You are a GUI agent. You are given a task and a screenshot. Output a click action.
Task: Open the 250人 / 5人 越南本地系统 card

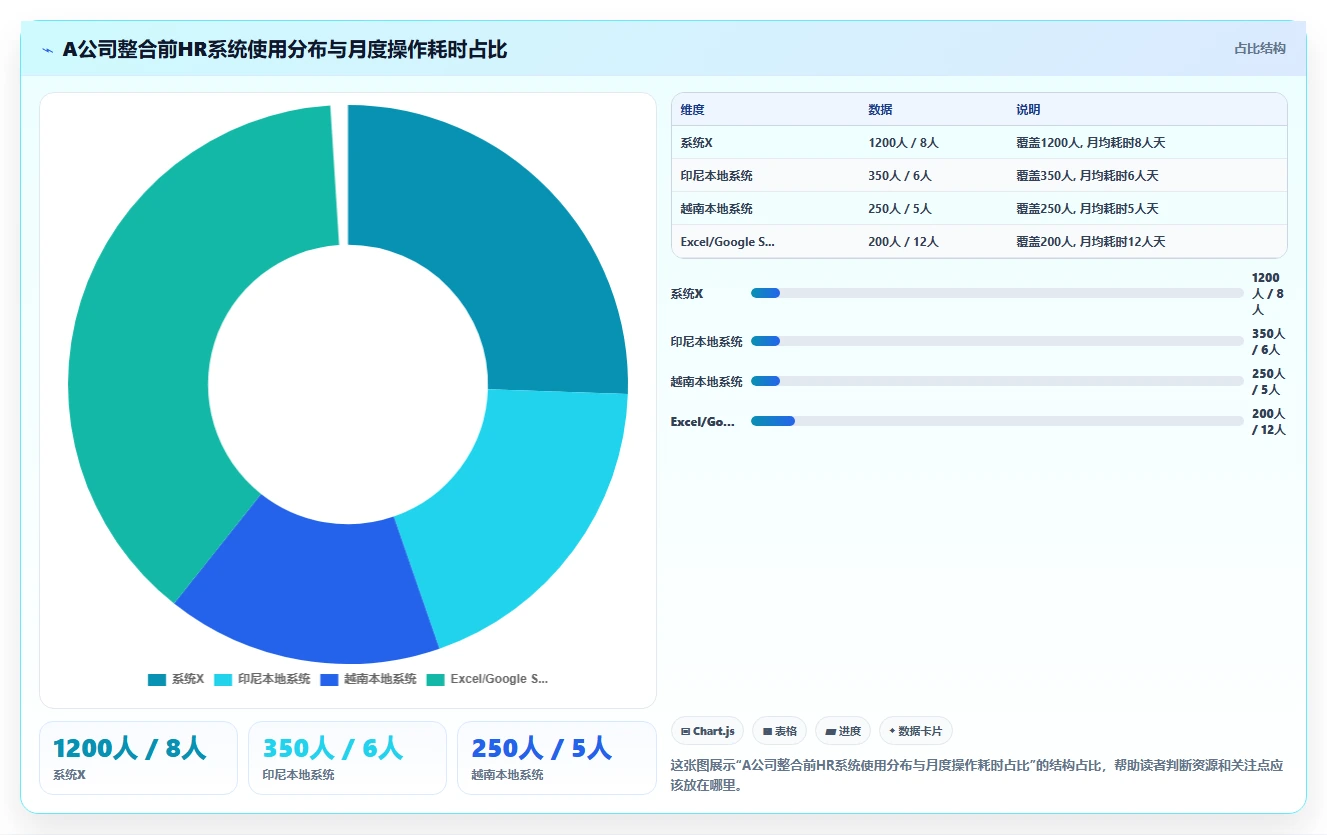click(556, 758)
